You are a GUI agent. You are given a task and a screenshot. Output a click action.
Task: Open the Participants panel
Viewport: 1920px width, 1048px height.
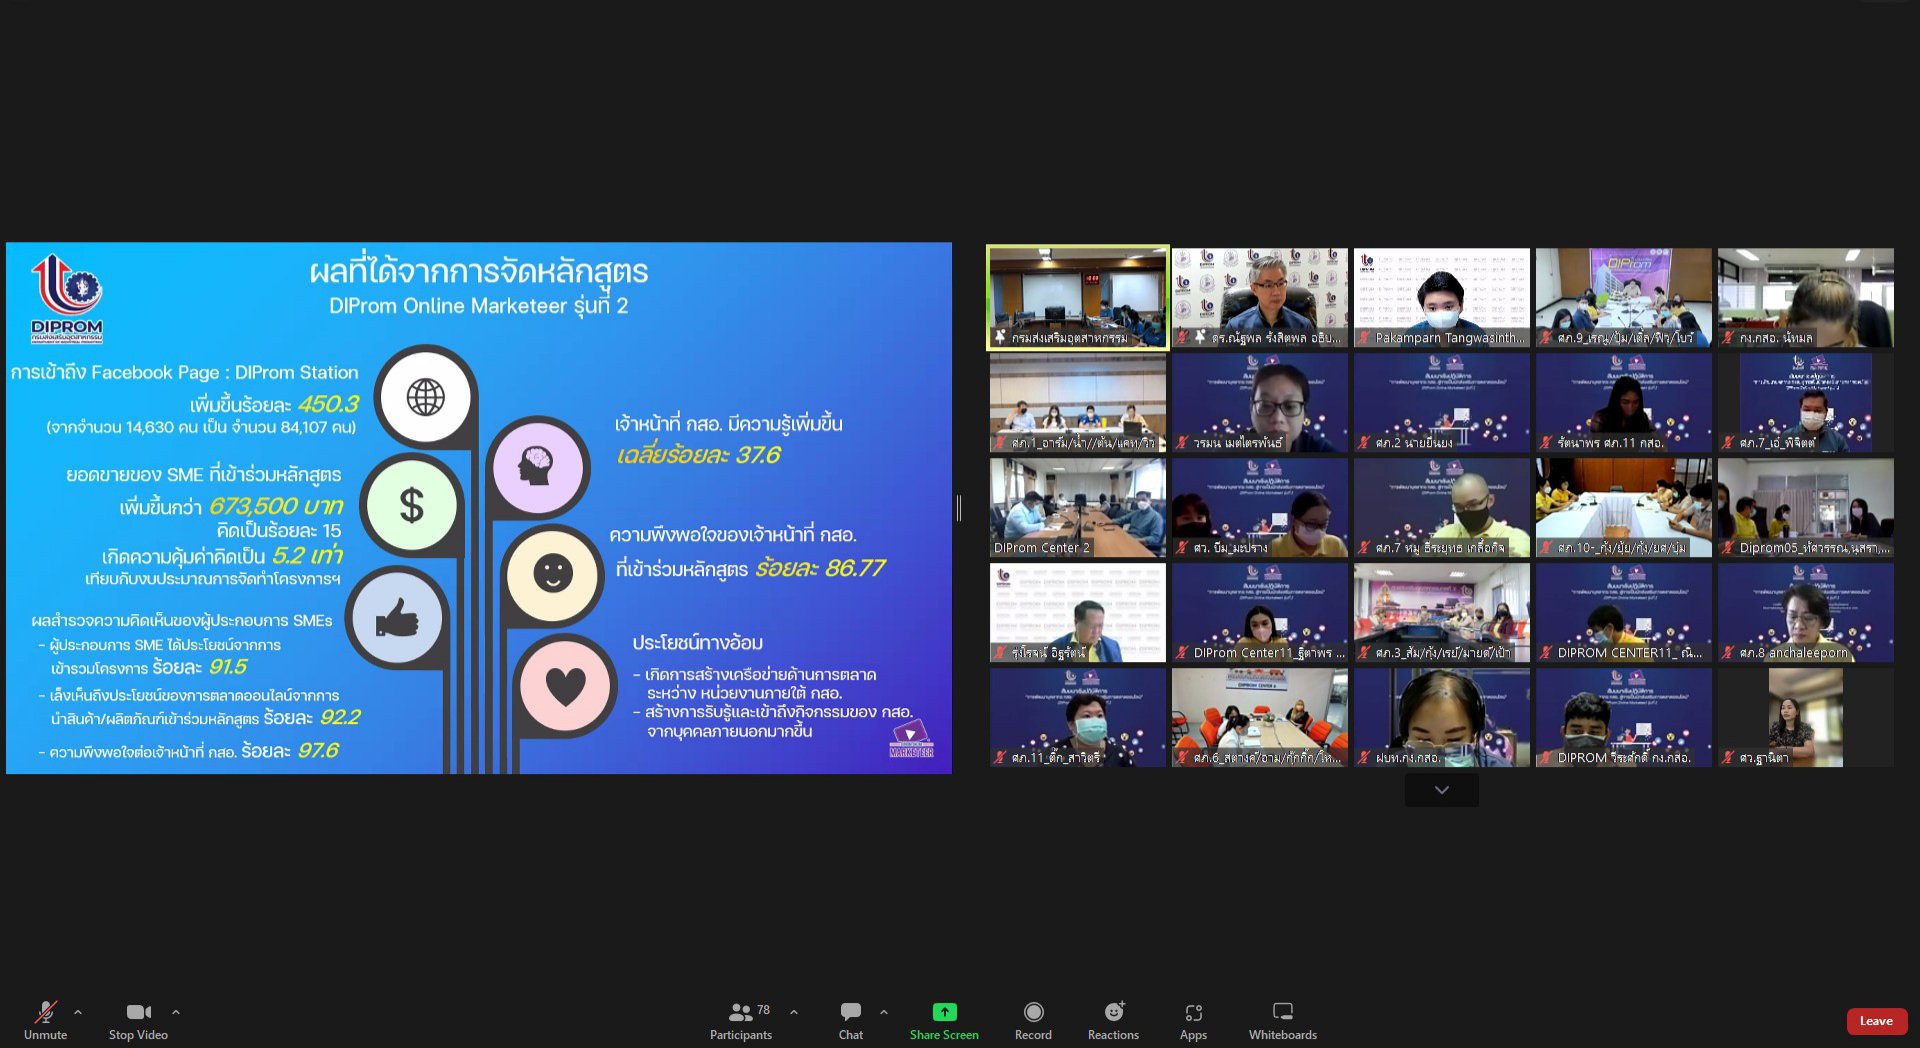[x=741, y=1020]
